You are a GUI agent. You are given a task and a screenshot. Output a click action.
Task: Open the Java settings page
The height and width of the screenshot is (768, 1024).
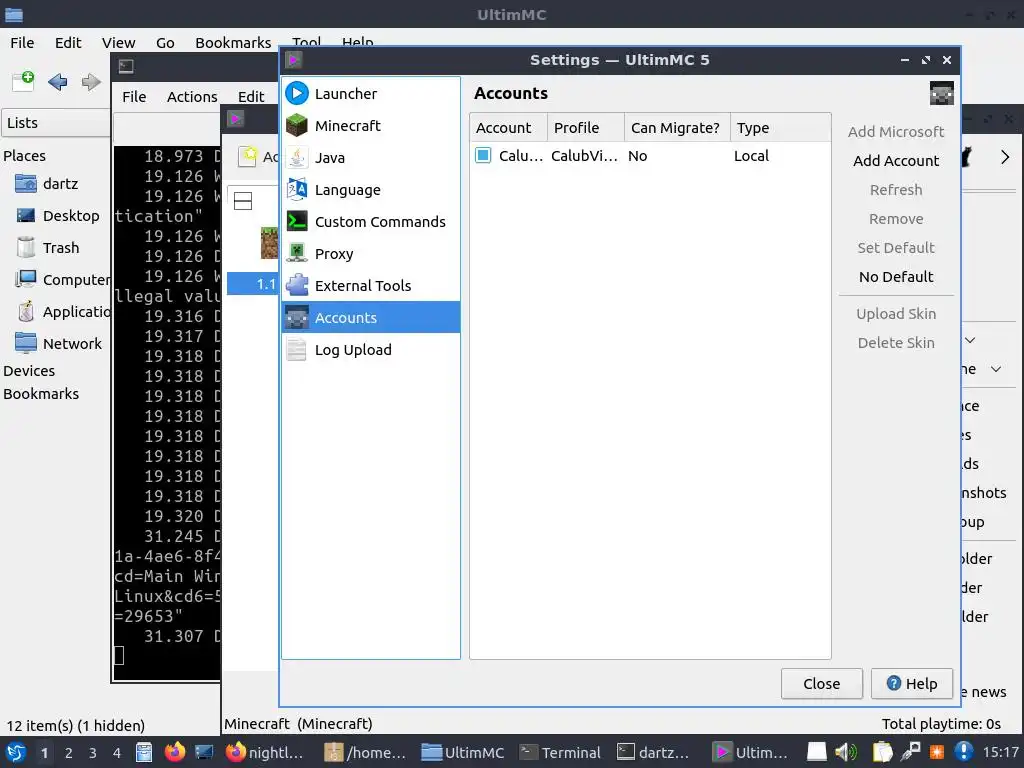click(370, 157)
